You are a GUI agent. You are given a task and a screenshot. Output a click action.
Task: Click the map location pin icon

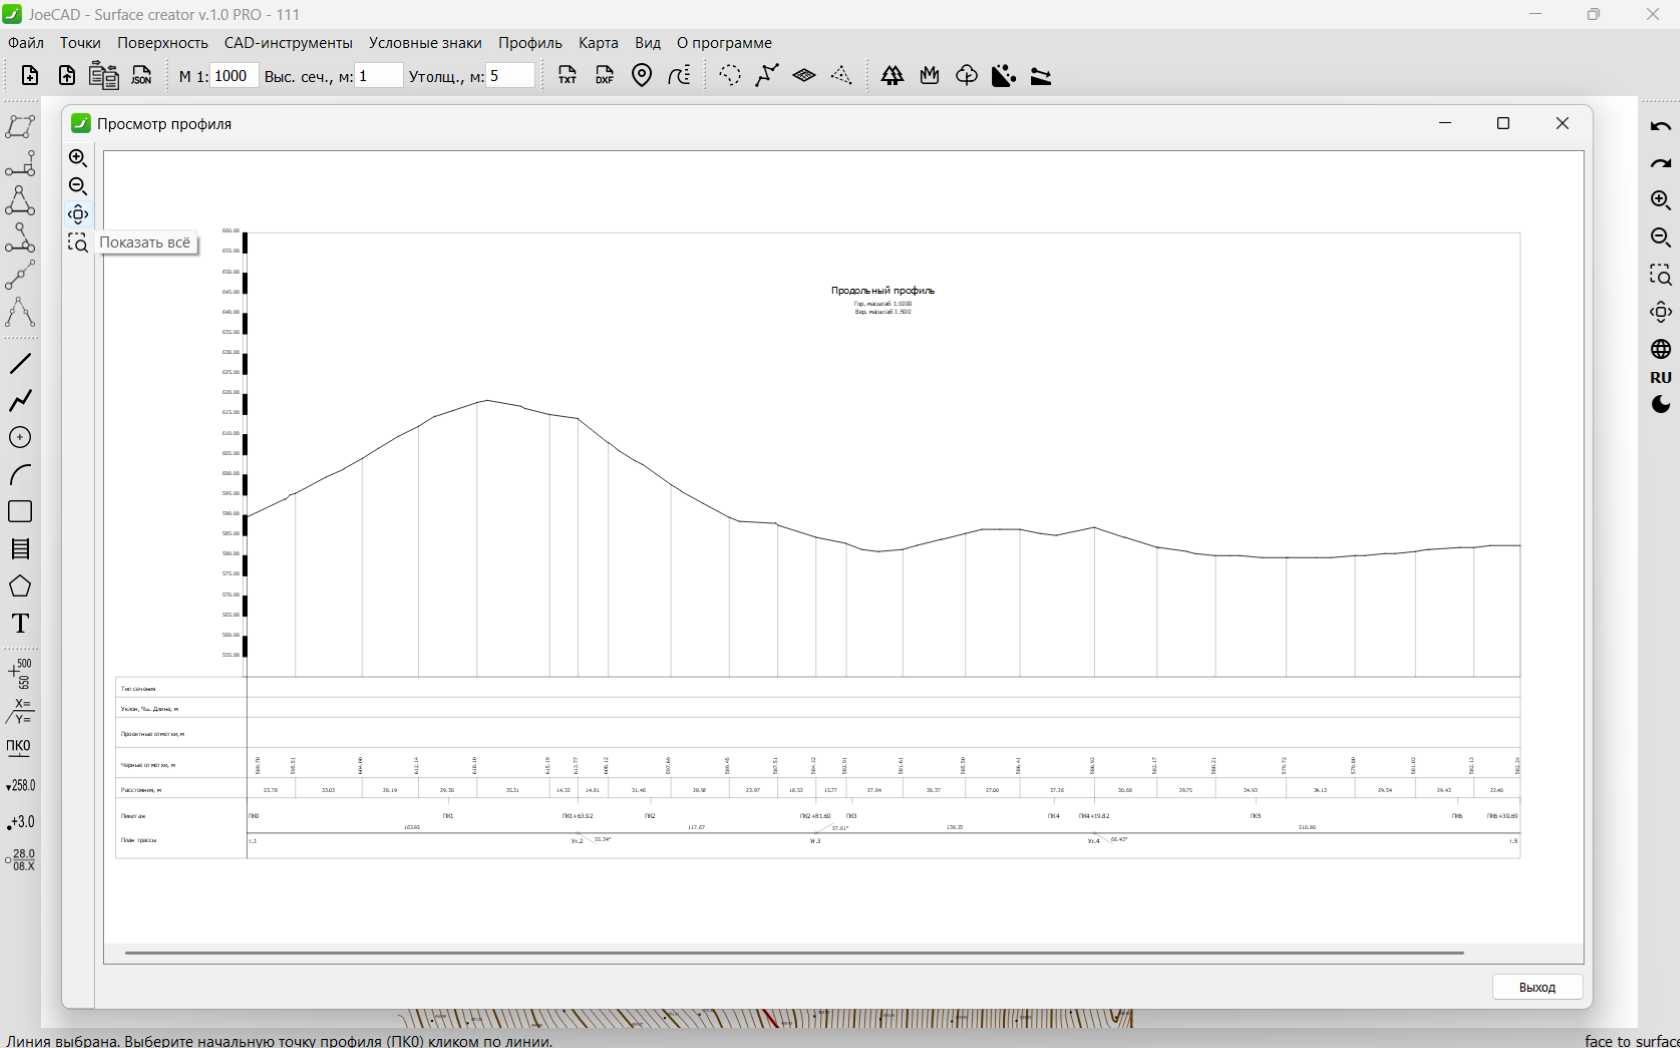coord(642,76)
